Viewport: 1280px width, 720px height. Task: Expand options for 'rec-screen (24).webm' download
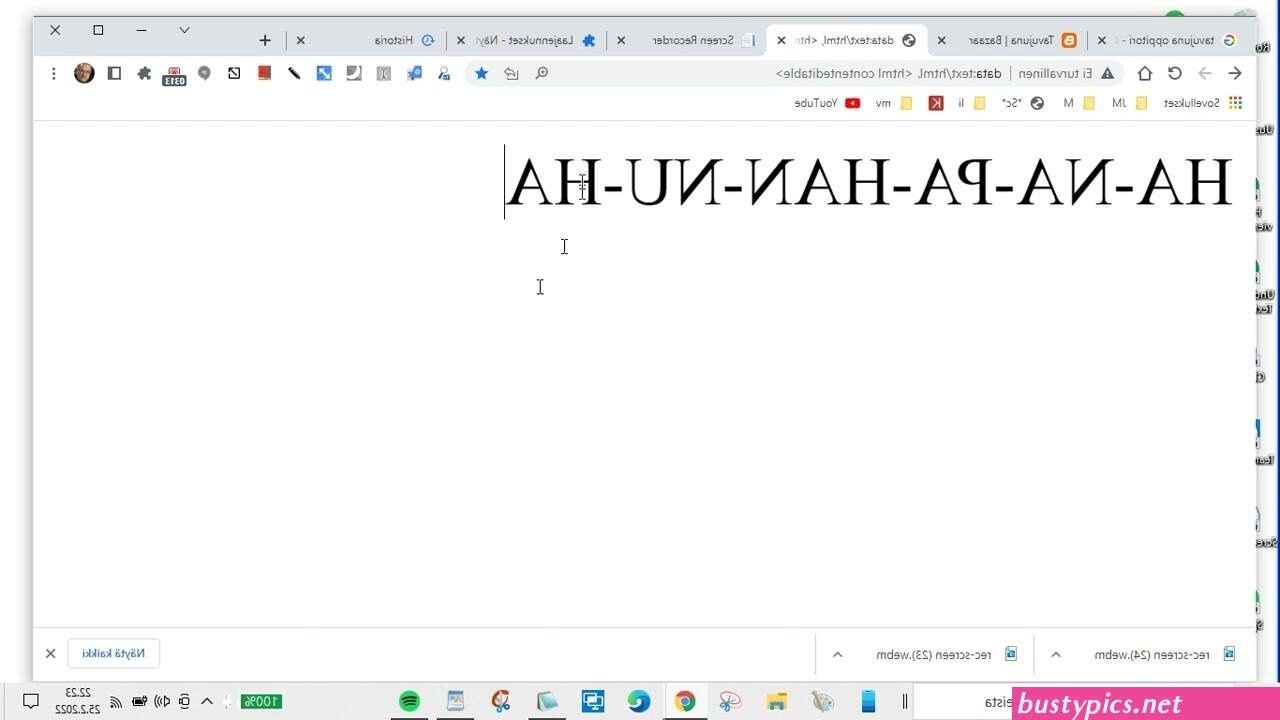pos(1055,654)
